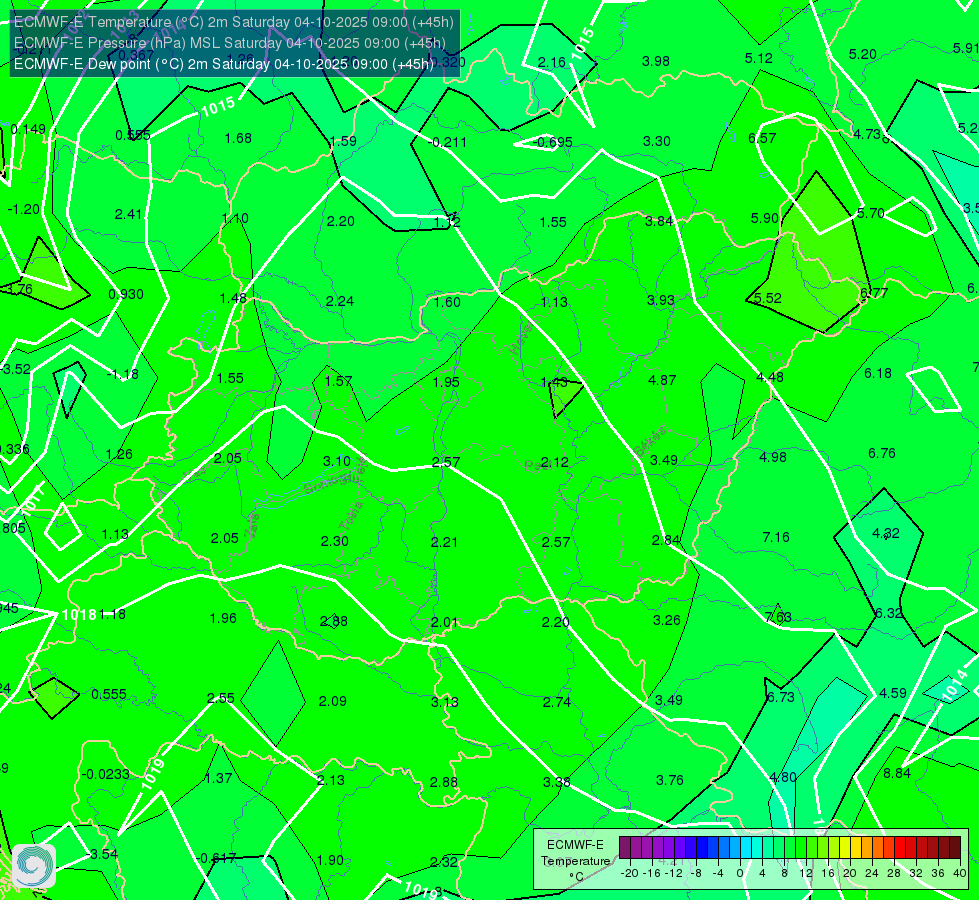Click the 6.57 dew point value
The image size is (979, 900).
762,138
